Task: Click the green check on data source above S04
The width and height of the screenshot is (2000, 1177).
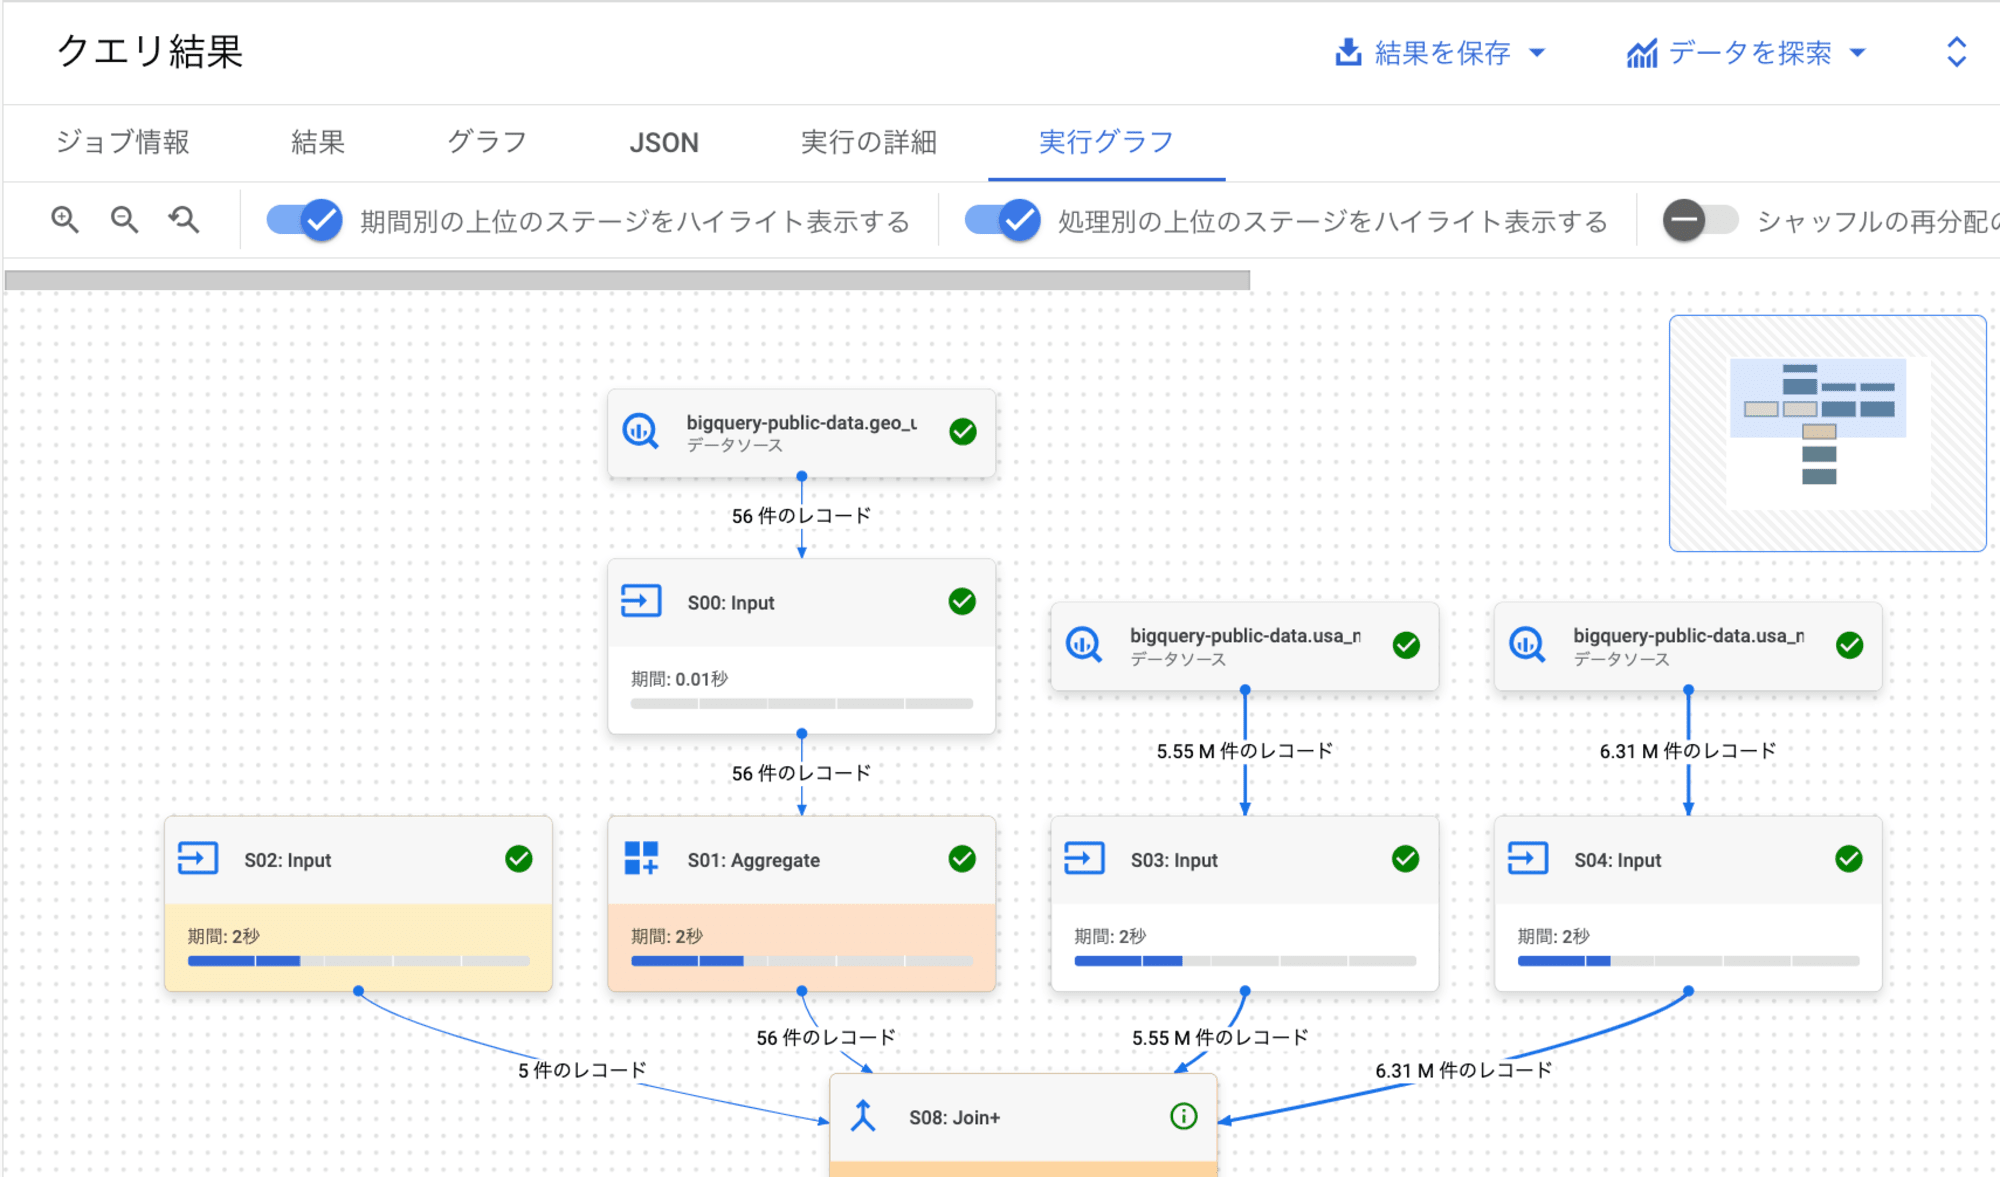Action: 1850,645
